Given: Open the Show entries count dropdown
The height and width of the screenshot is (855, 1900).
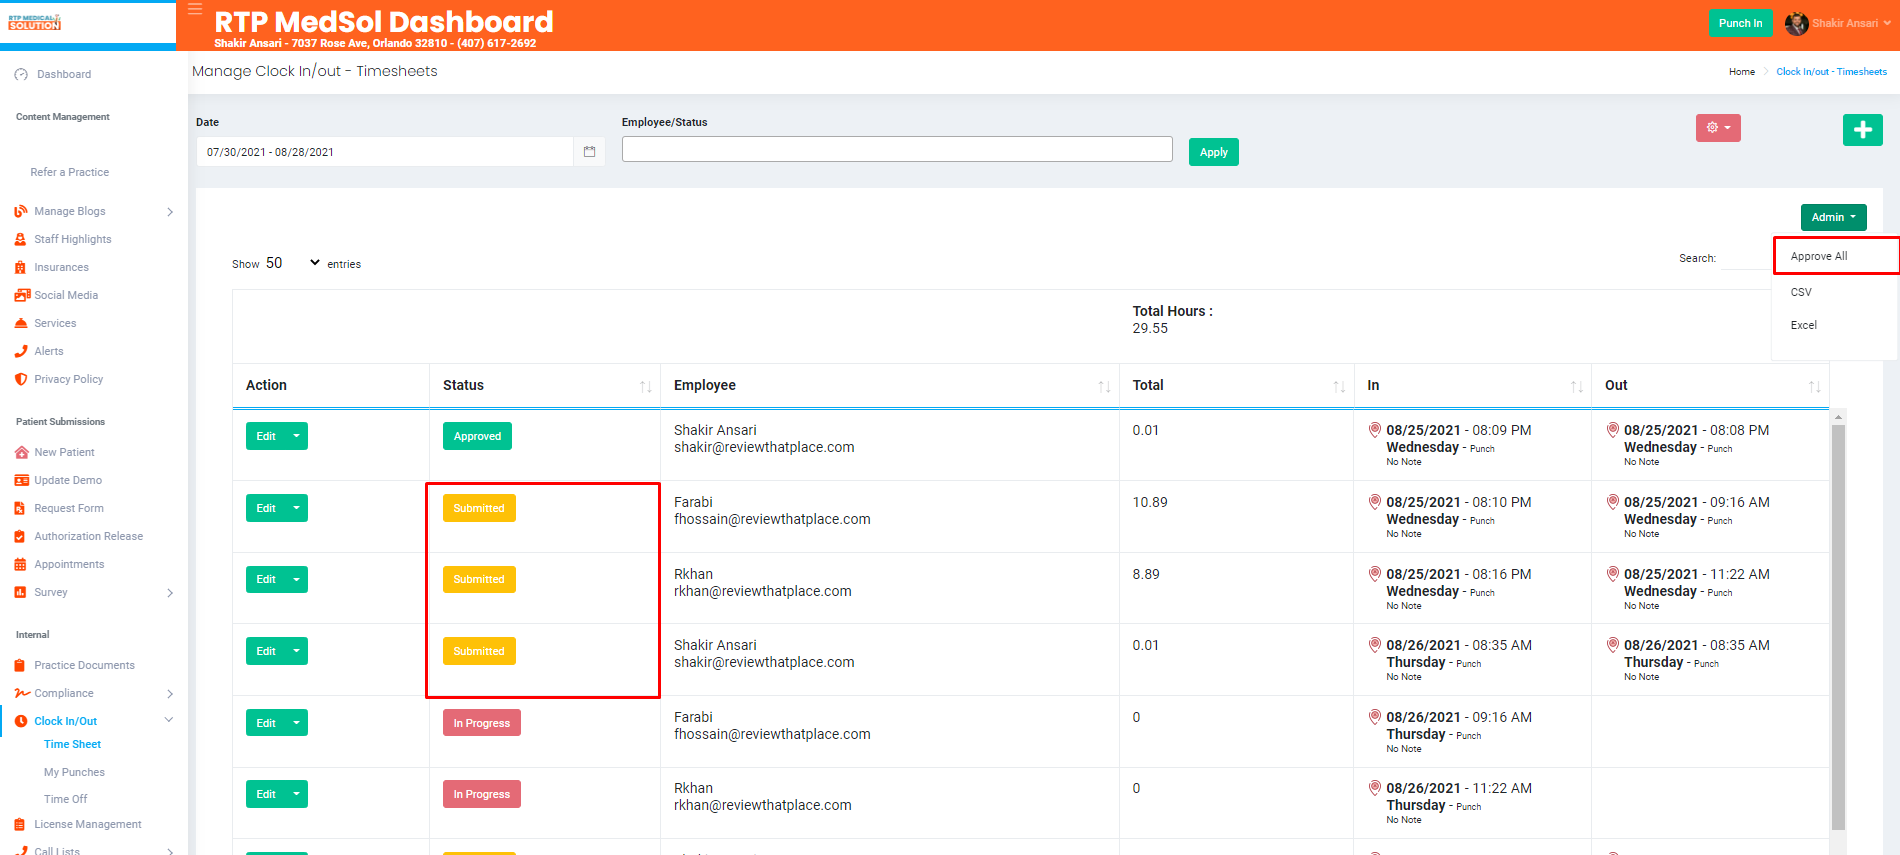Looking at the screenshot, I should [x=292, y=263].
